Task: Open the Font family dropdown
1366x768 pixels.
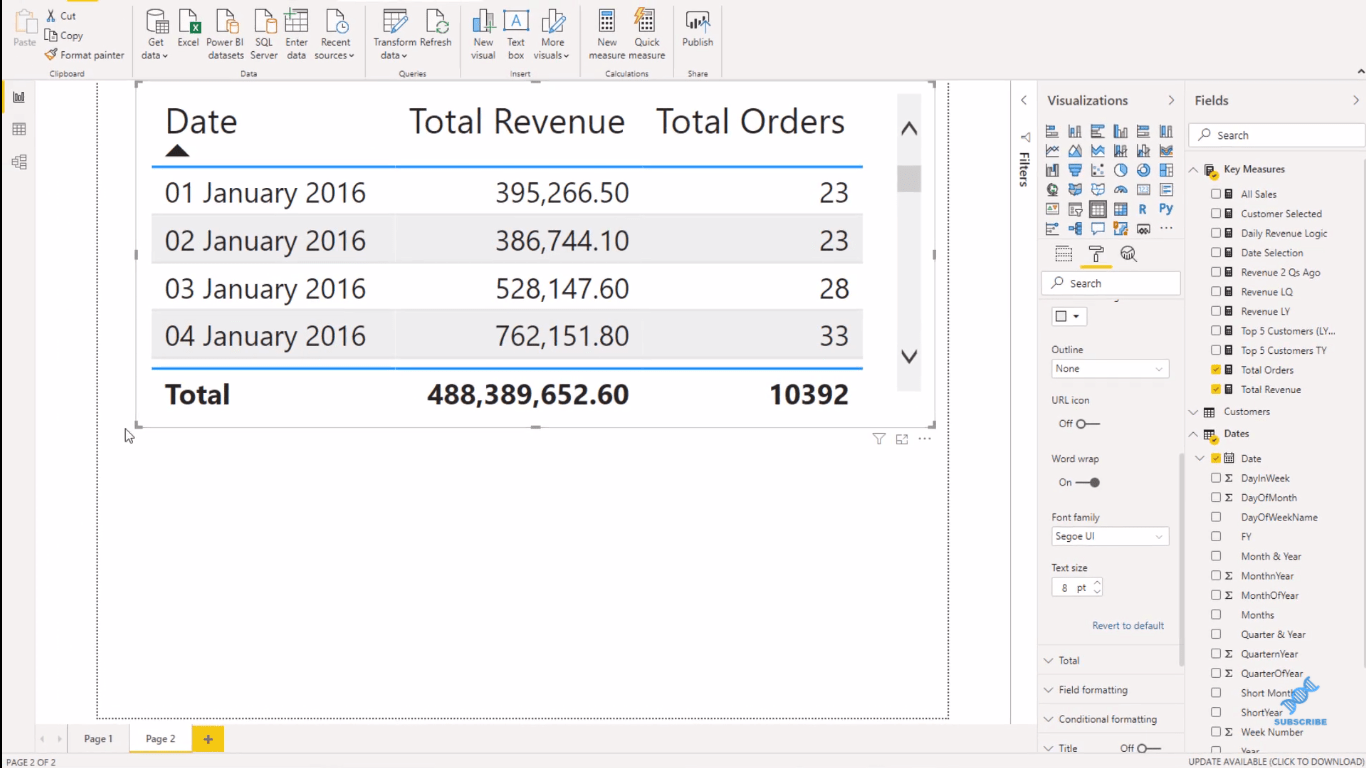Action: tap(1110, 536)
